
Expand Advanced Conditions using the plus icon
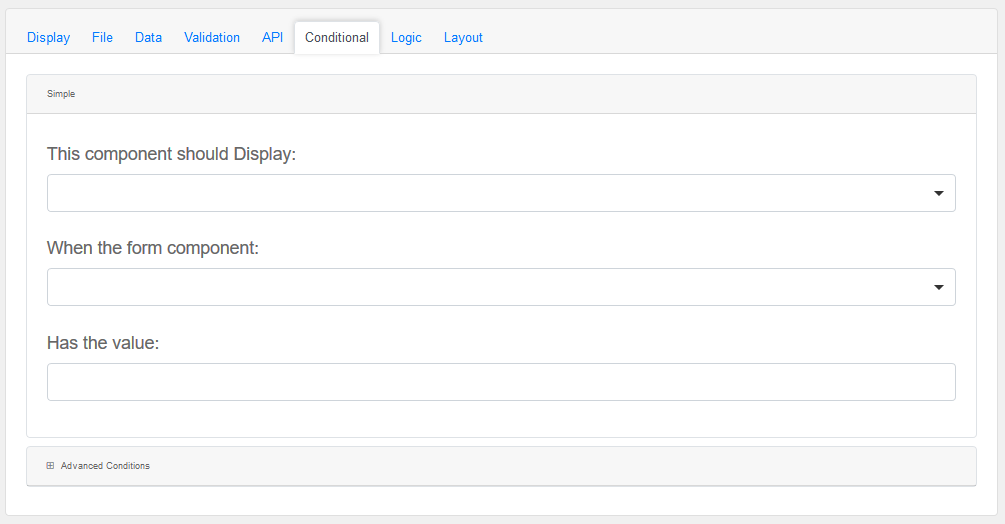50,466
